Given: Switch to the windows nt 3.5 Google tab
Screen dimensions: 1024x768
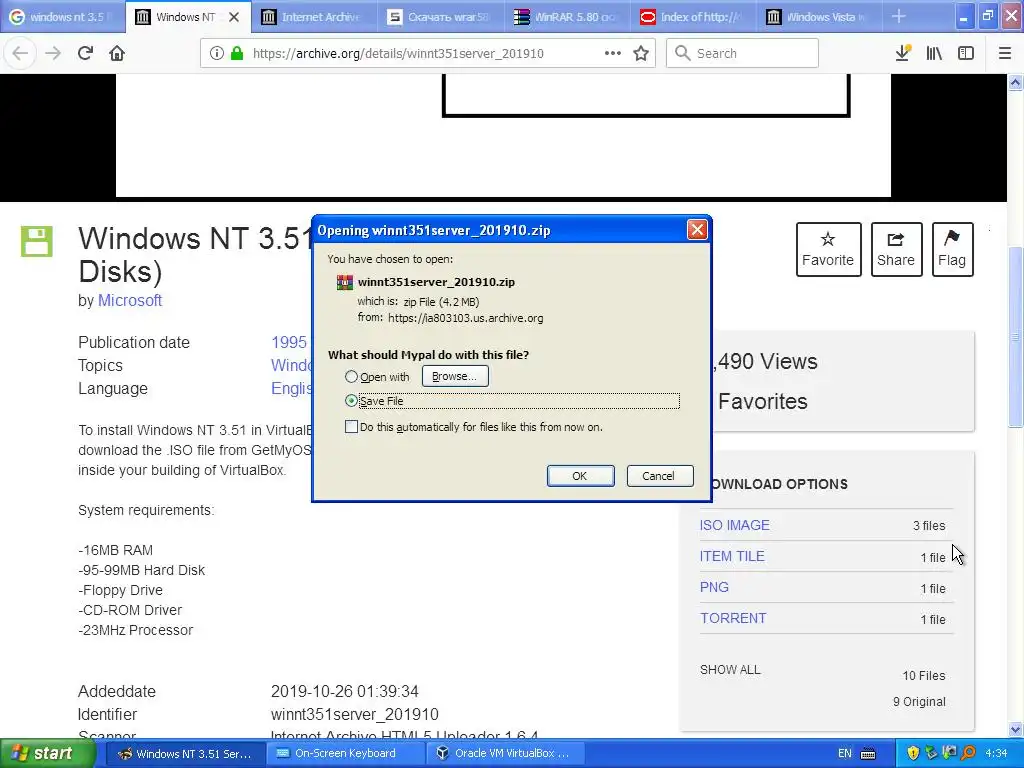Looking at the screenshot, I should [x=63, y=17].
